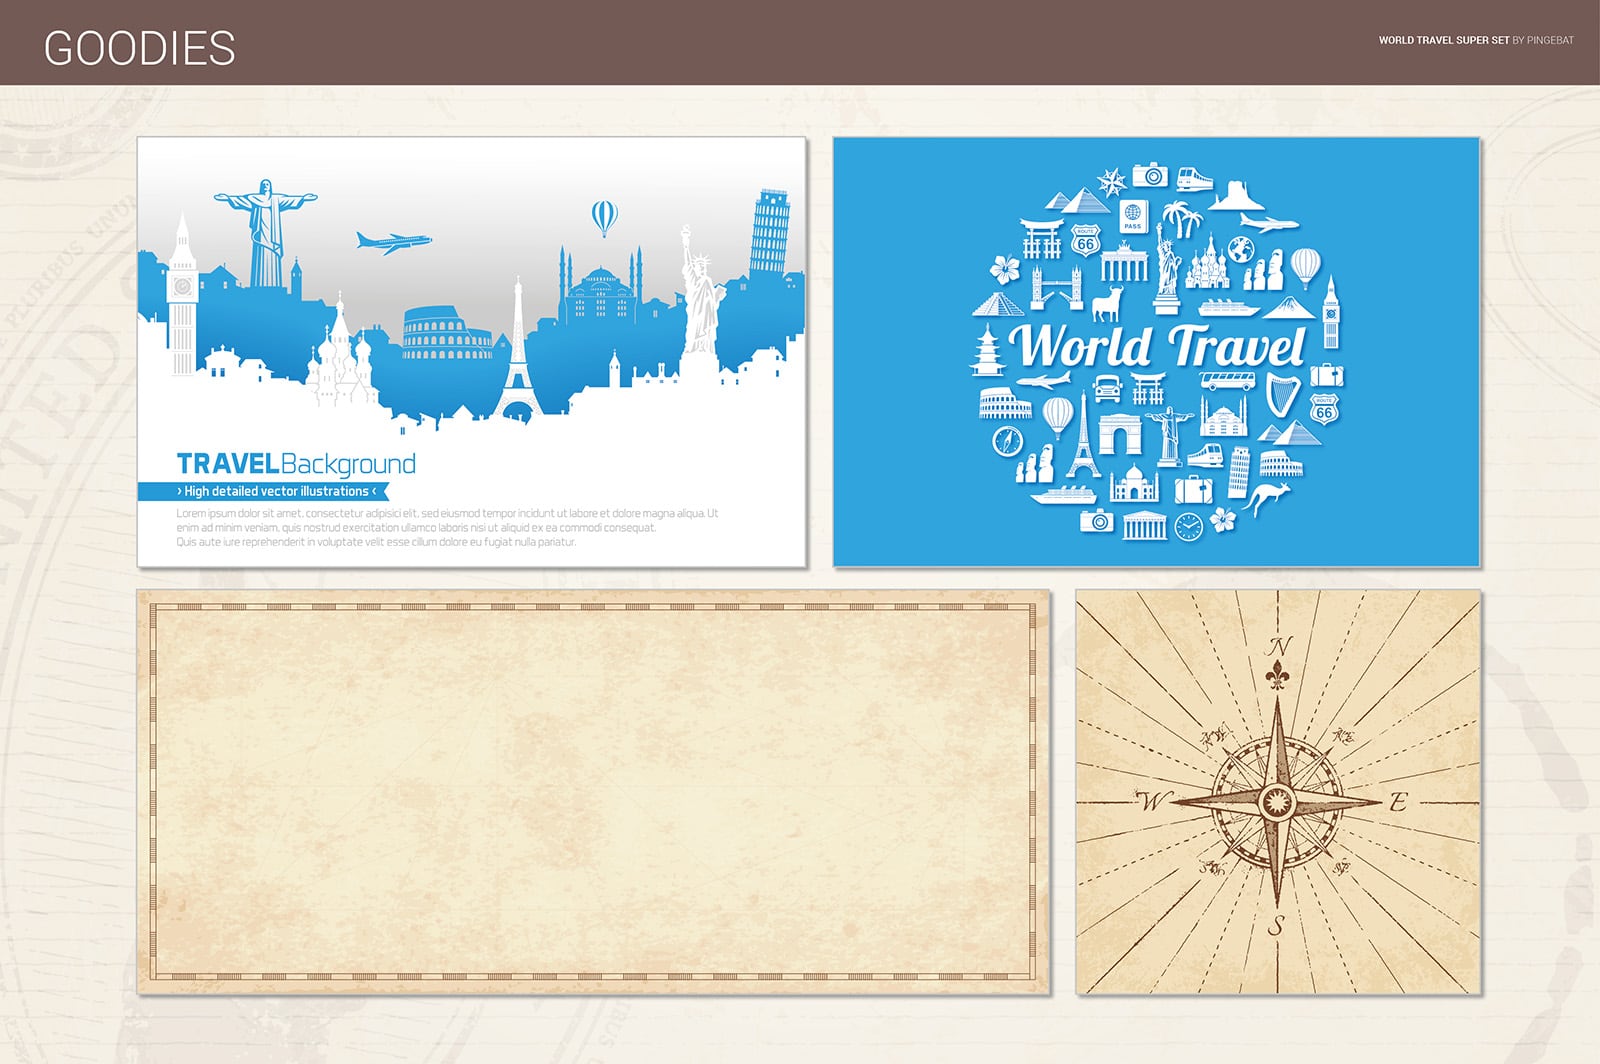1600x1064 pixels.
Task: Select the Leaning Tower in skyline banner
Action: pyautogui.click(x=770, y=232)
